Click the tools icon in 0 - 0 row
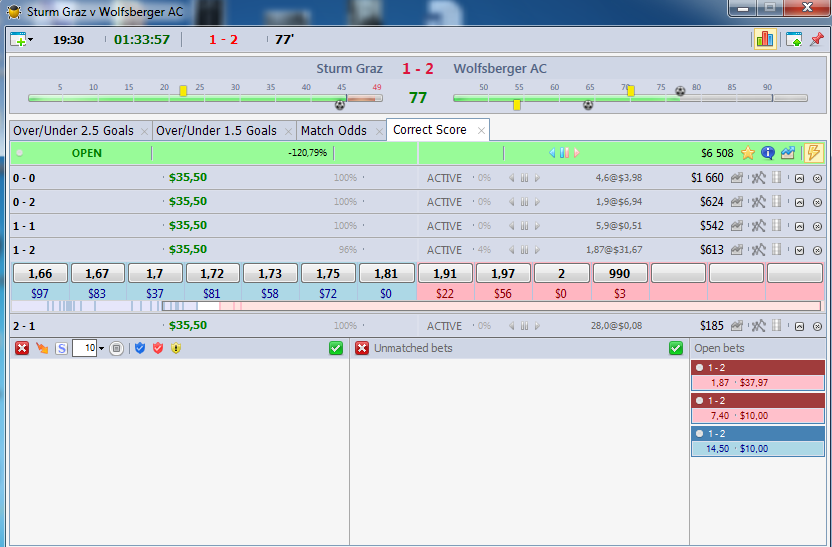This screenshot has width=832, height=547. click(x=758, y=178)
